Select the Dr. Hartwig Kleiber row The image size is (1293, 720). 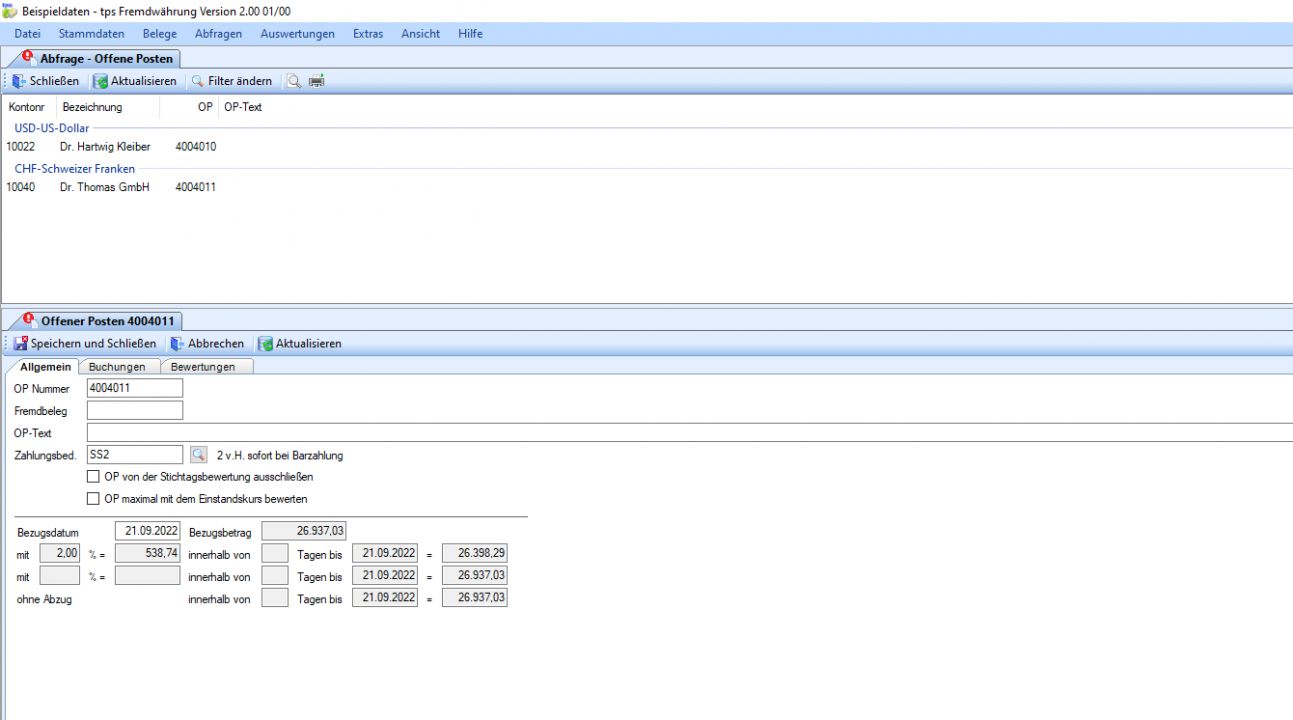point(104,146)
